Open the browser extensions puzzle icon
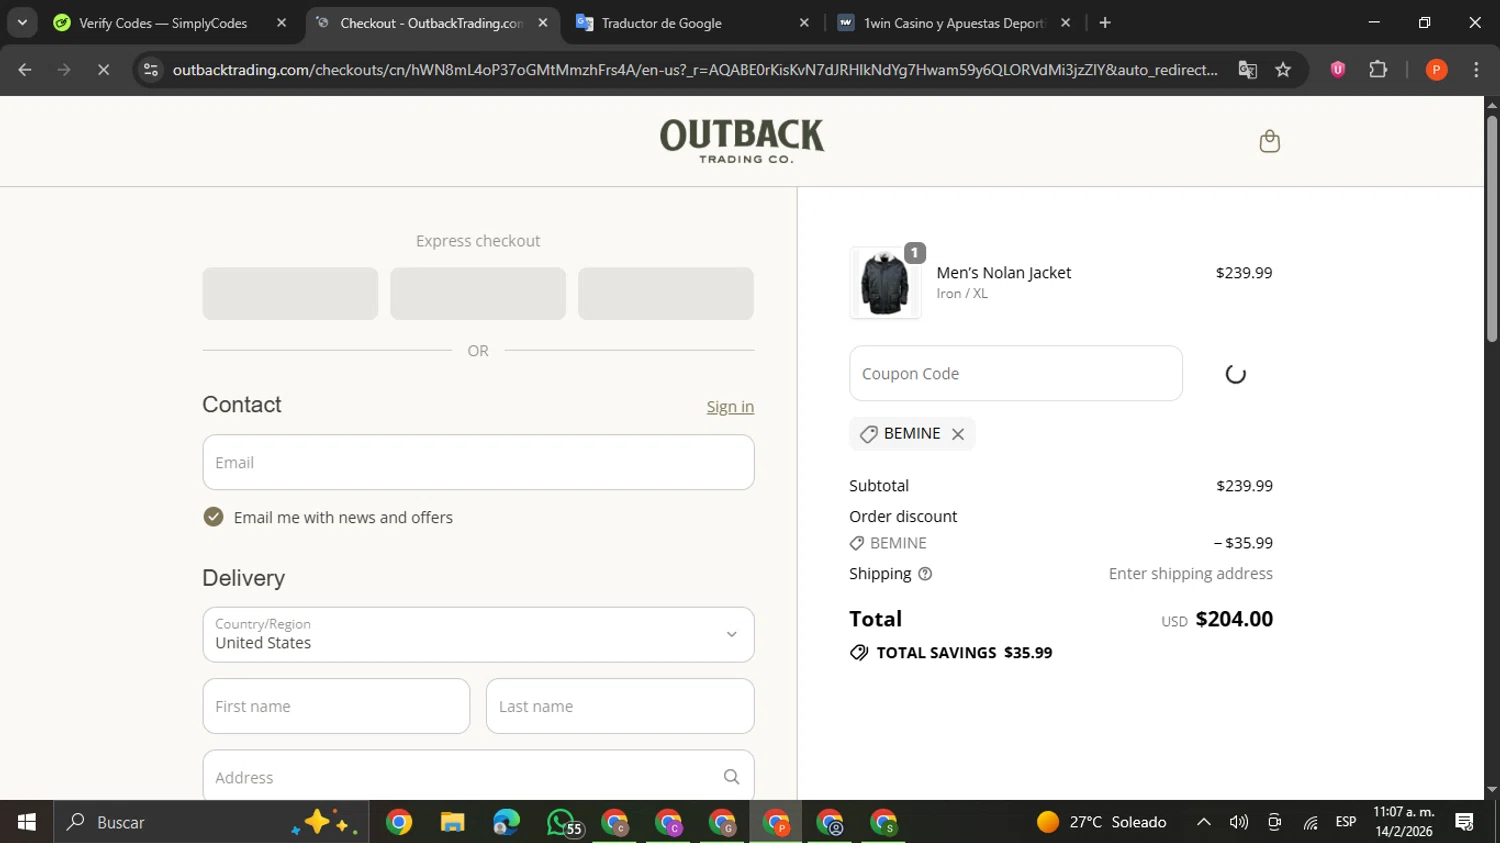 (1378, 70)
